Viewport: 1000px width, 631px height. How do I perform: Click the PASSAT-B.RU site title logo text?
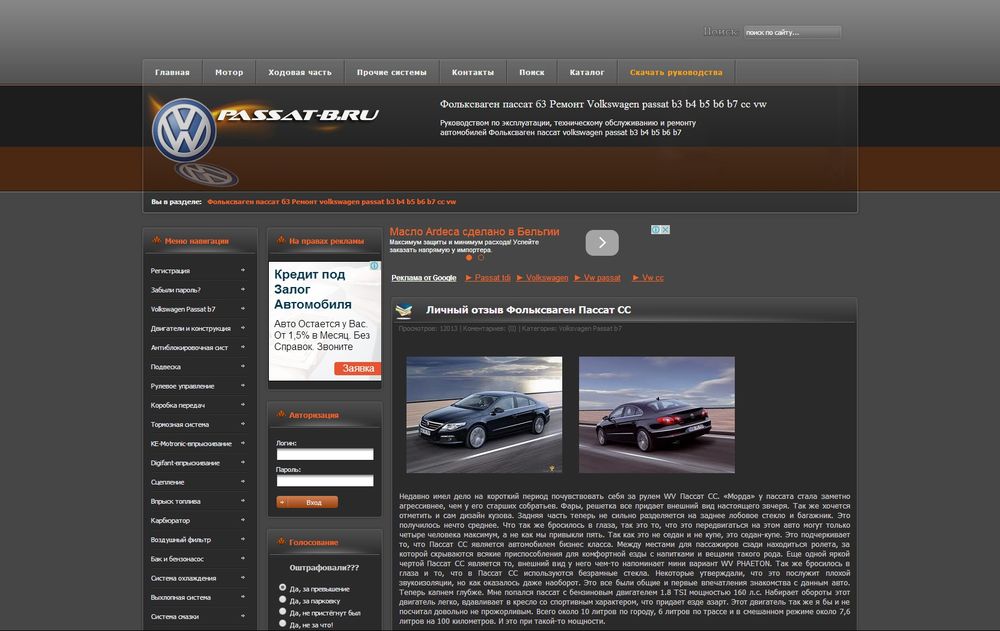pyautogui.click(x=298, y=115)
